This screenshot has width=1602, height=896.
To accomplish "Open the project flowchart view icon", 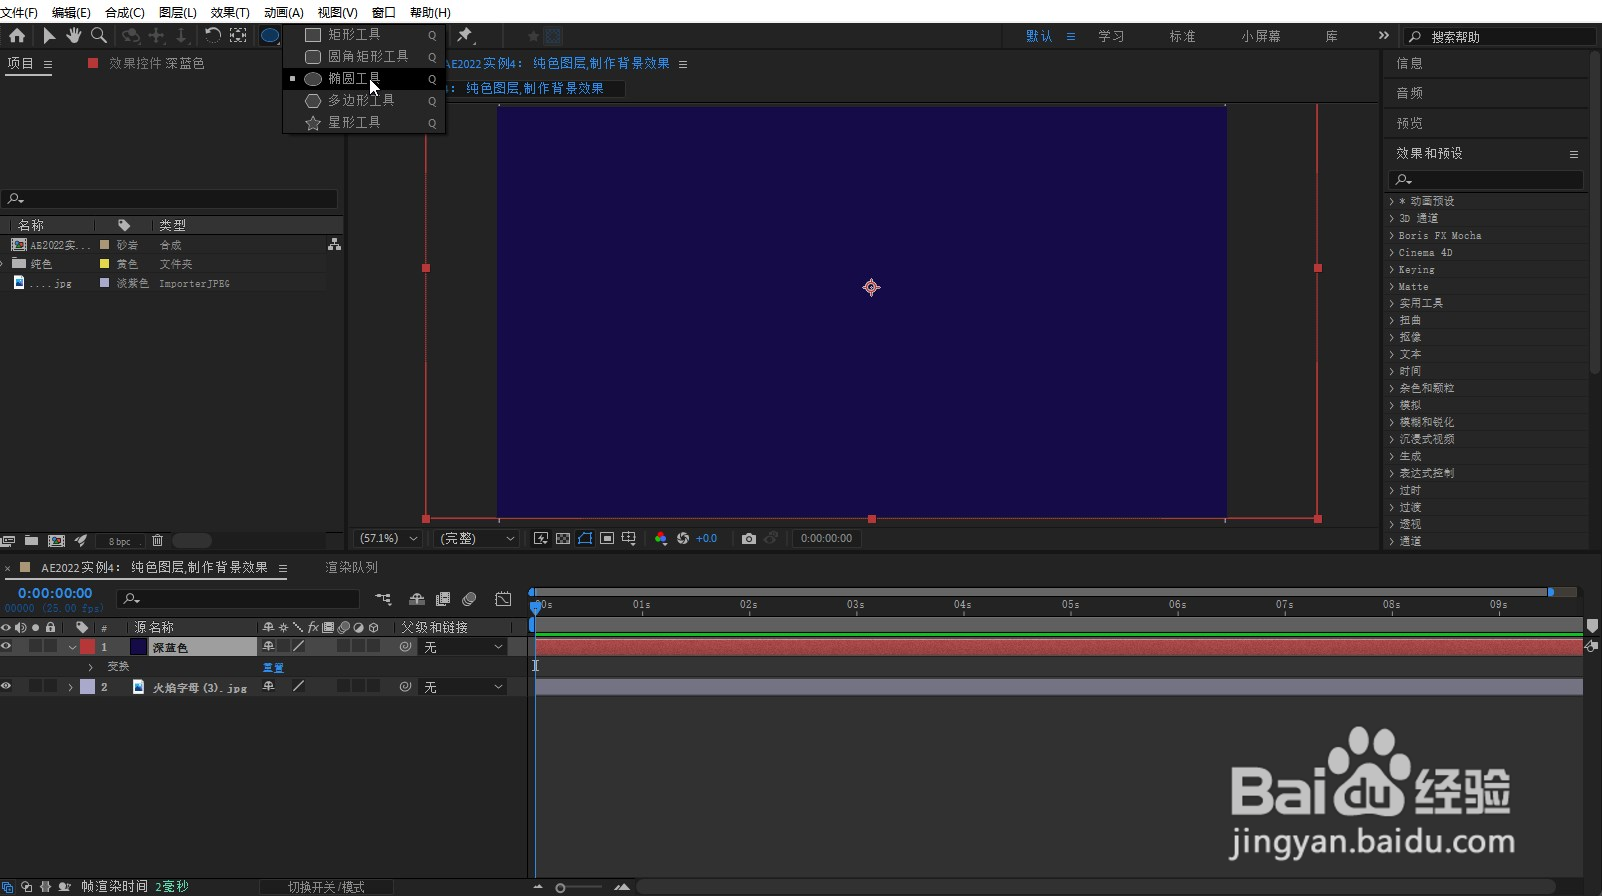I will point(334,244).
